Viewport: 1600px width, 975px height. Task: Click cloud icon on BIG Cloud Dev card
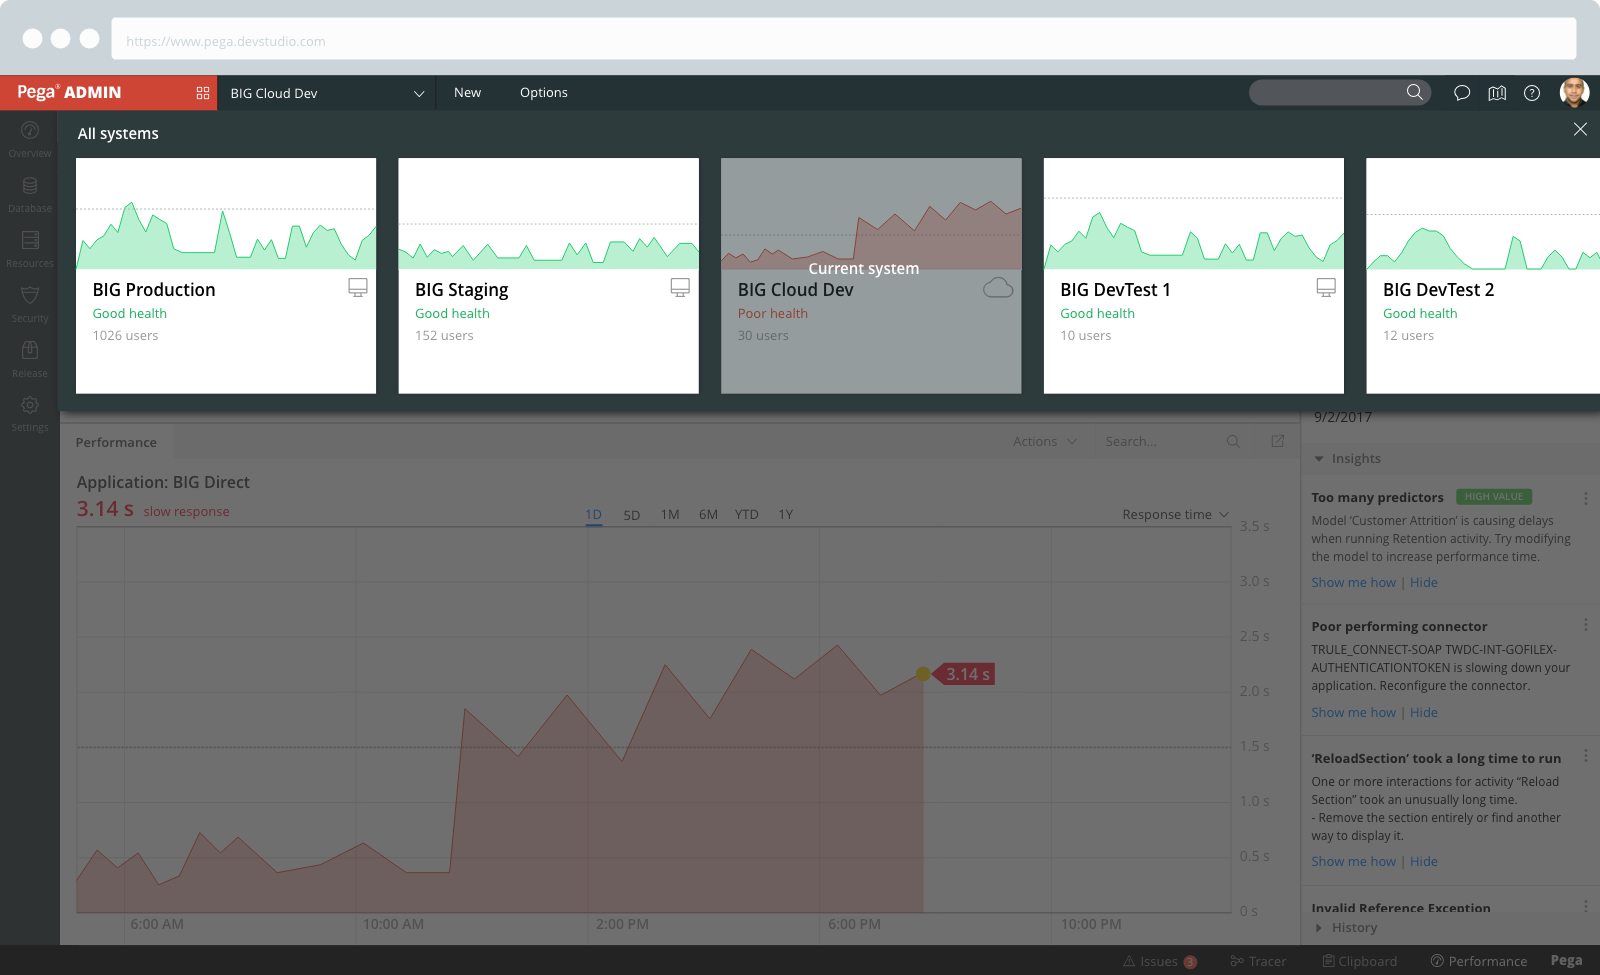click(x=998, y=288)
